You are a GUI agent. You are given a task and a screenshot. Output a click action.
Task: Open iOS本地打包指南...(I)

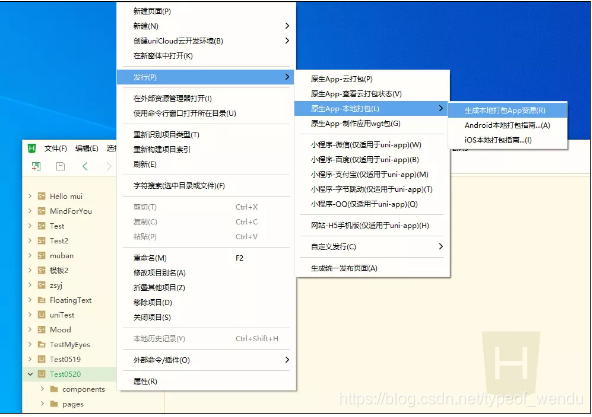click(507, 140)
